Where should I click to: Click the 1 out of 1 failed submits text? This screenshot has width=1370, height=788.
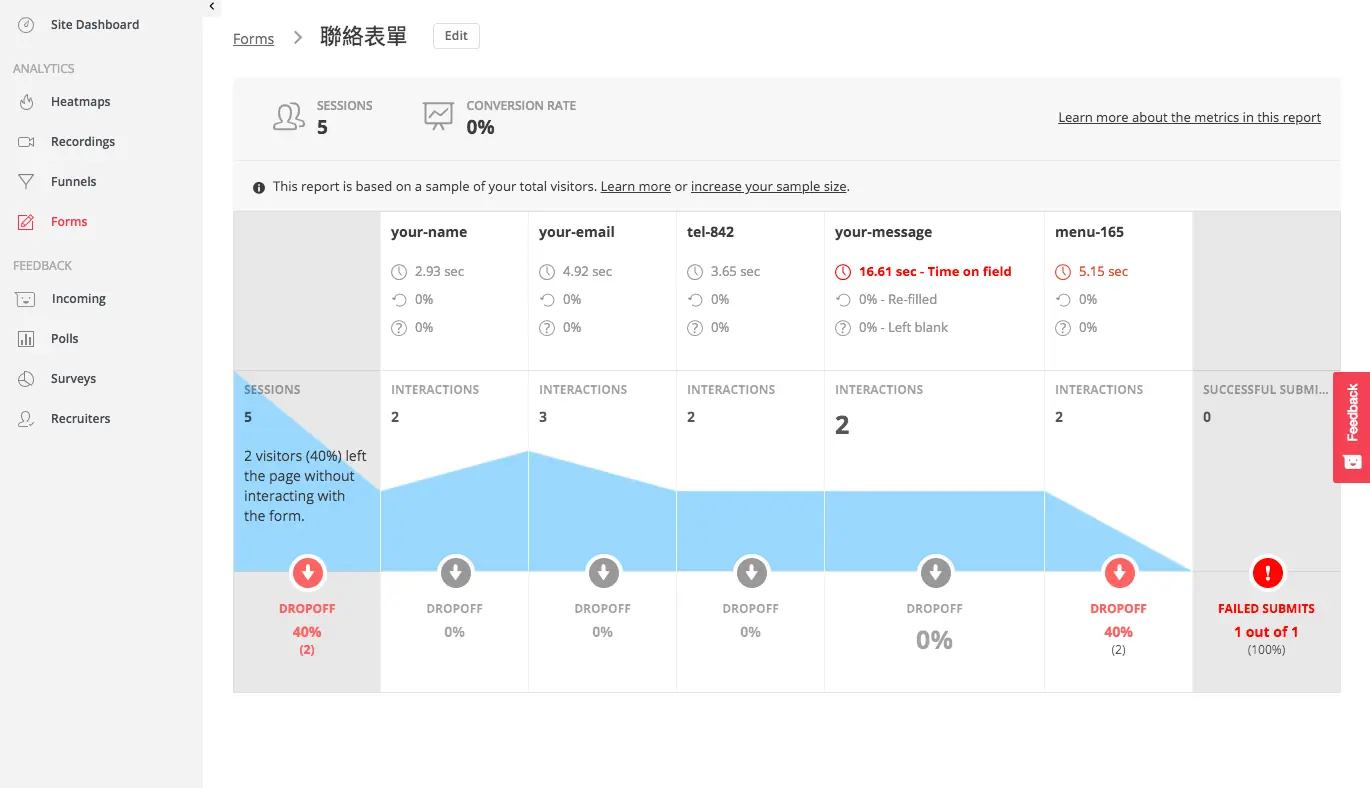click(x=1266, y=632)
